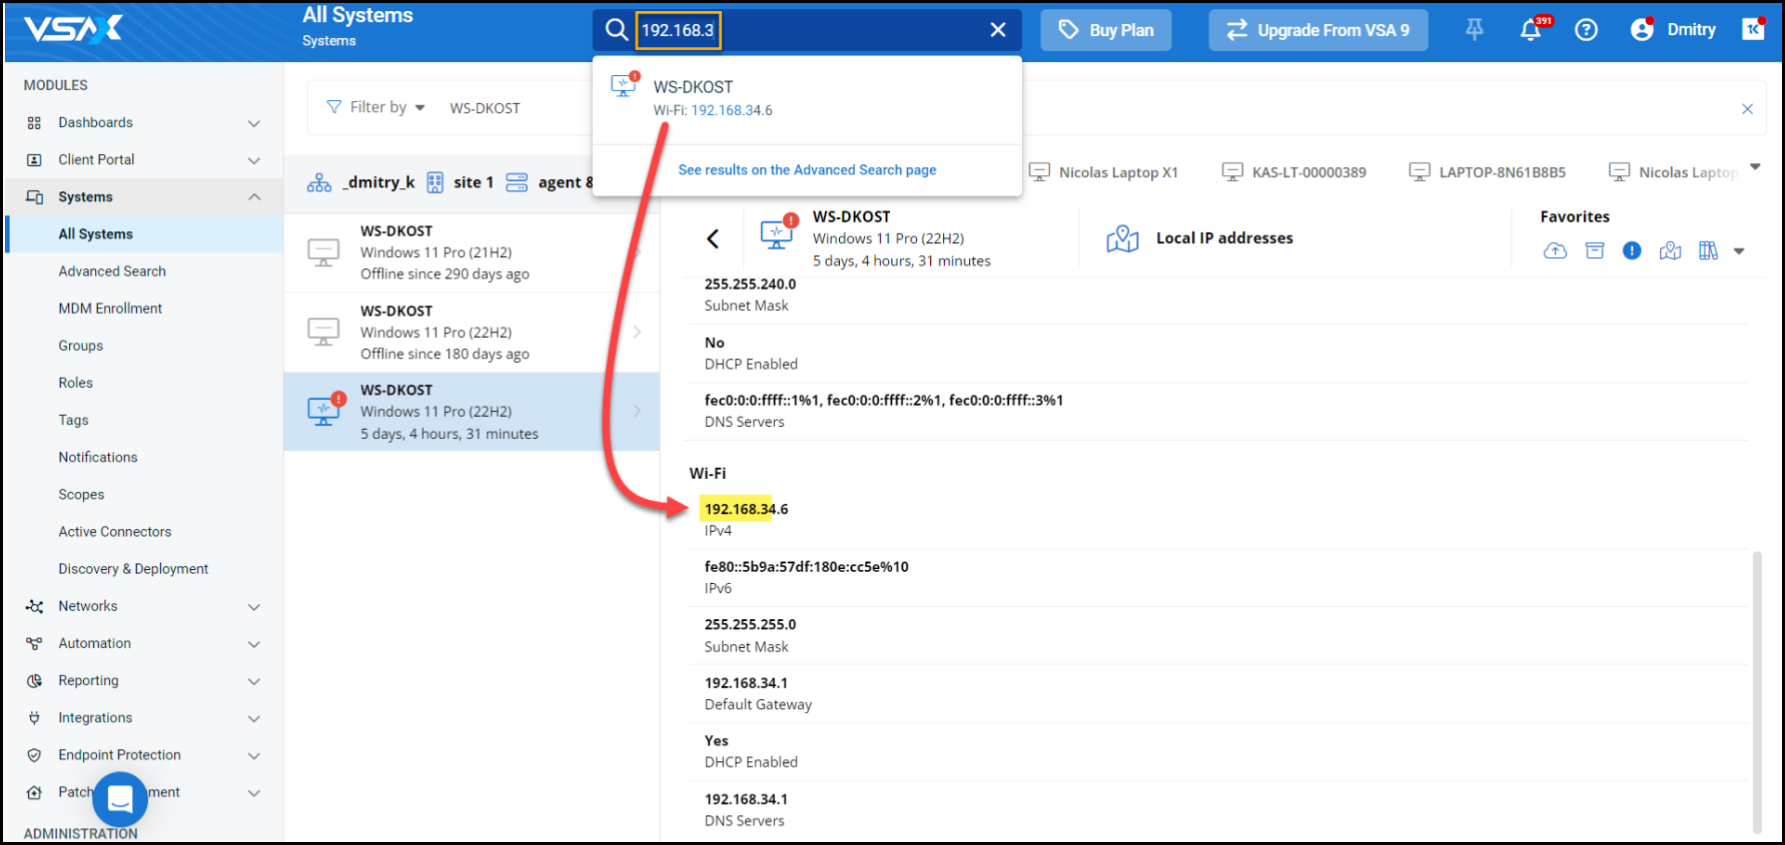Open the chat support bubble

(x=120, y=799)
